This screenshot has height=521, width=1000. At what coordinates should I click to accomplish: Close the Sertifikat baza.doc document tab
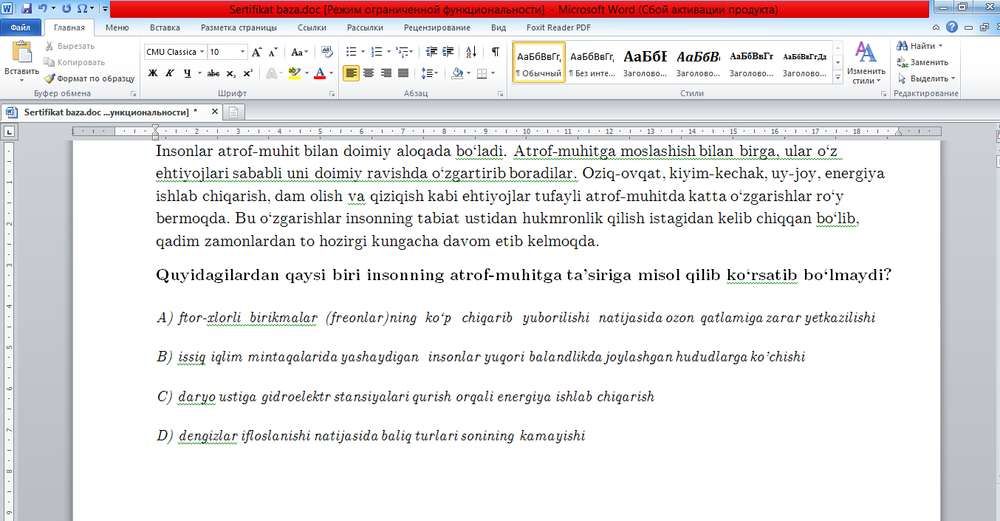click(215, 111)
